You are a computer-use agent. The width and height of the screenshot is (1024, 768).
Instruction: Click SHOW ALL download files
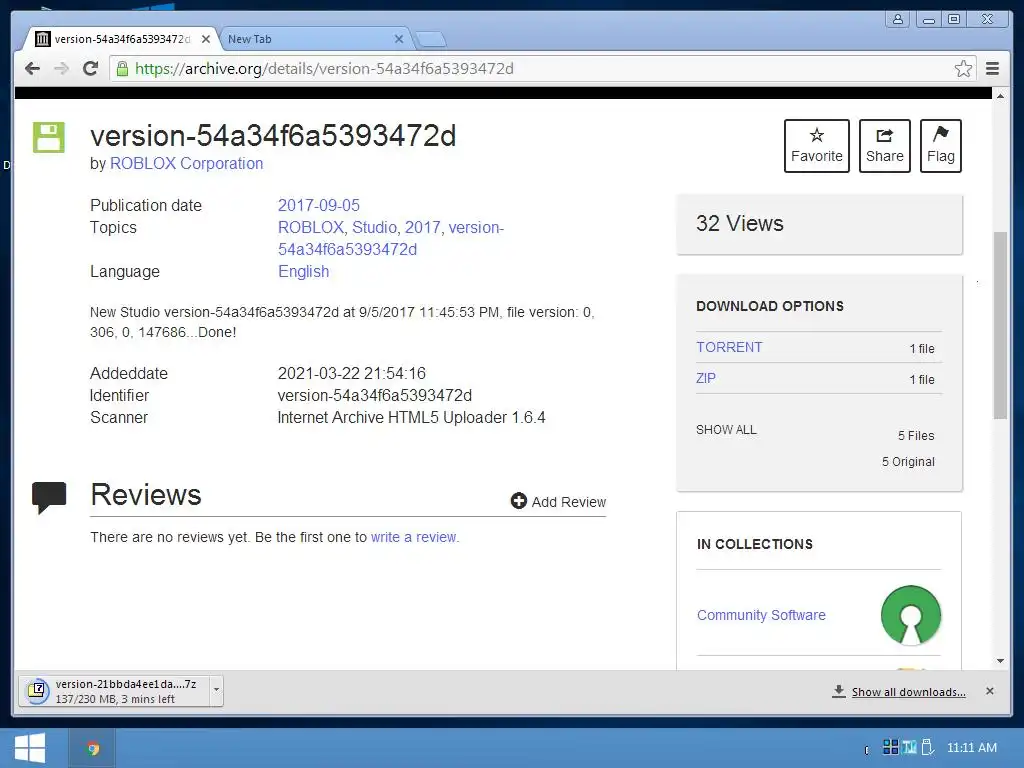726,429
